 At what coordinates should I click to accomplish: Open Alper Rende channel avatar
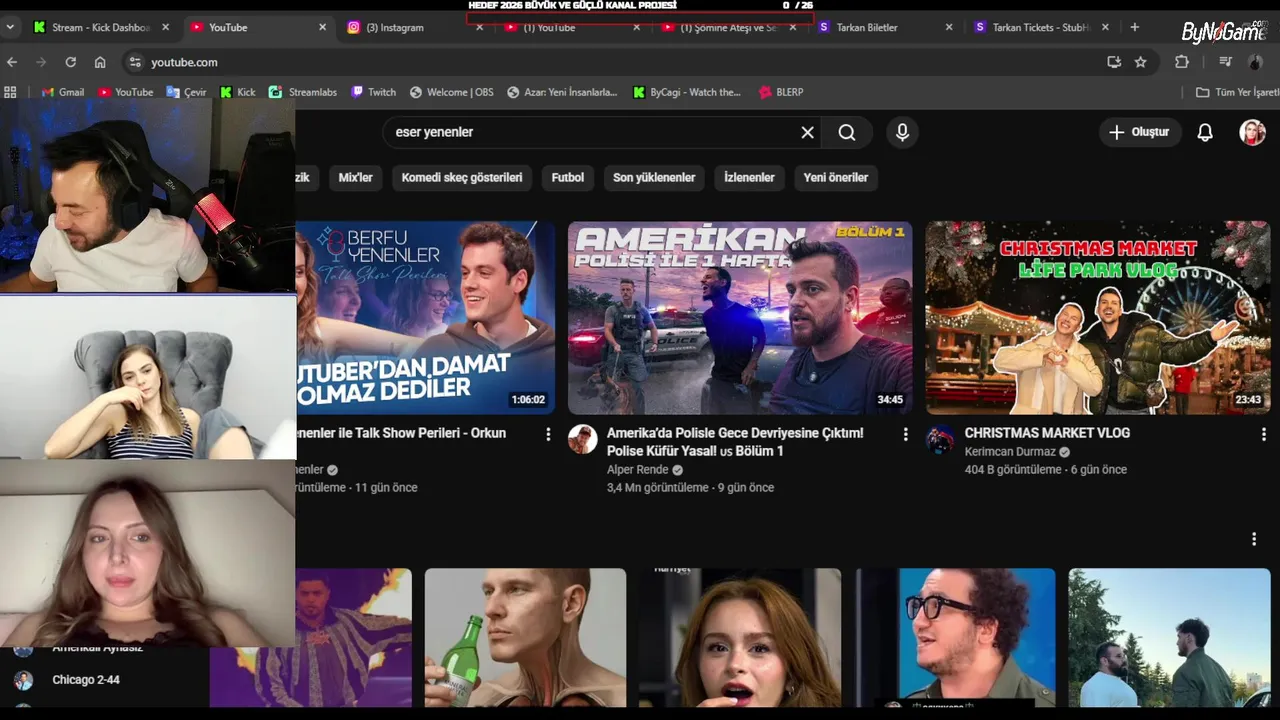(583, 438)
